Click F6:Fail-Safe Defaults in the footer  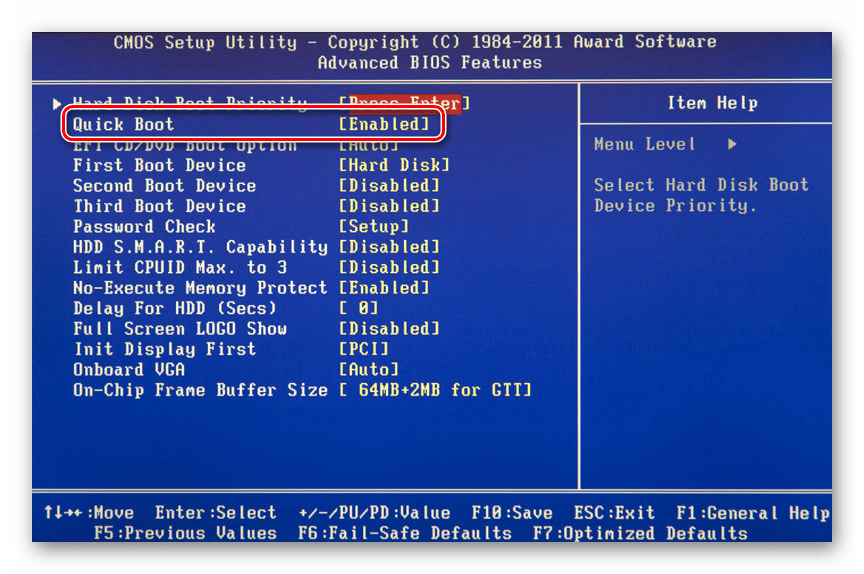point(404,534)
